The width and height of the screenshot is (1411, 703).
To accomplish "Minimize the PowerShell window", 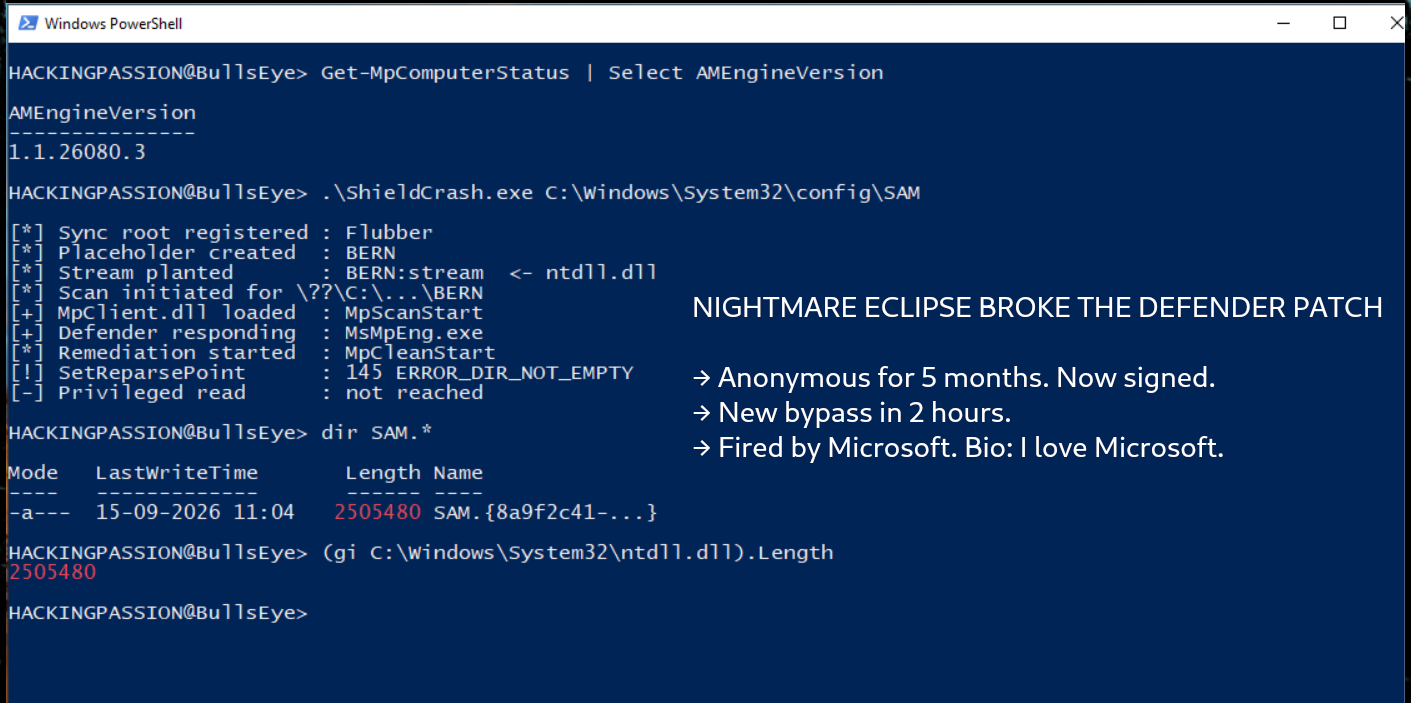I will tap(1283, 23).
